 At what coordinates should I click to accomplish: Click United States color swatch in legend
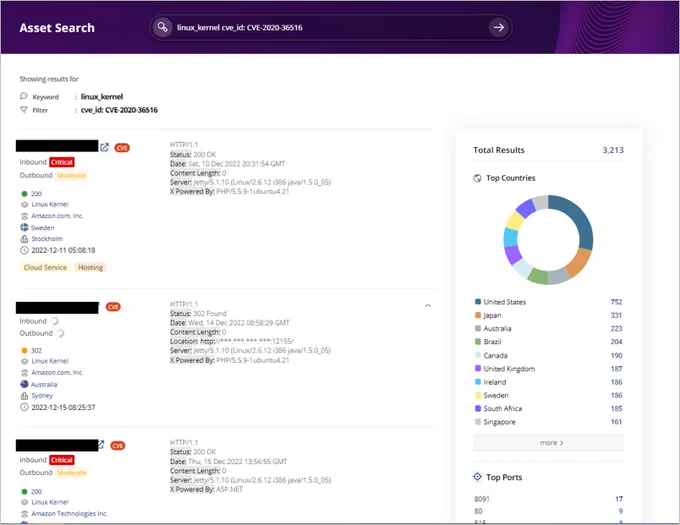[x=478, y=302]
